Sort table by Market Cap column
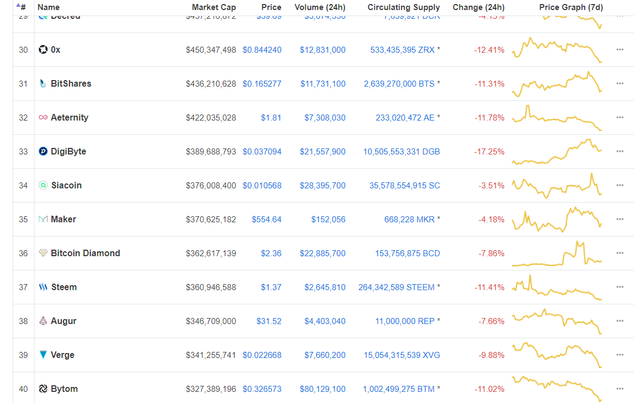The image size is (640, 403). click(x=213, y=7)
